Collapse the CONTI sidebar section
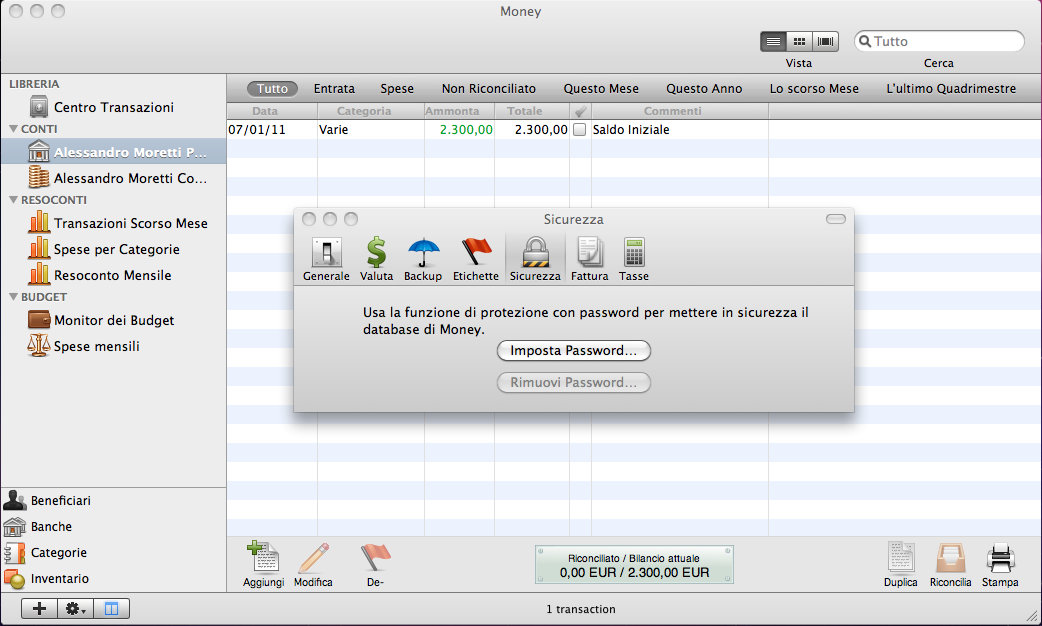Screen dimensions: 1042x626 tap(13, 129)
